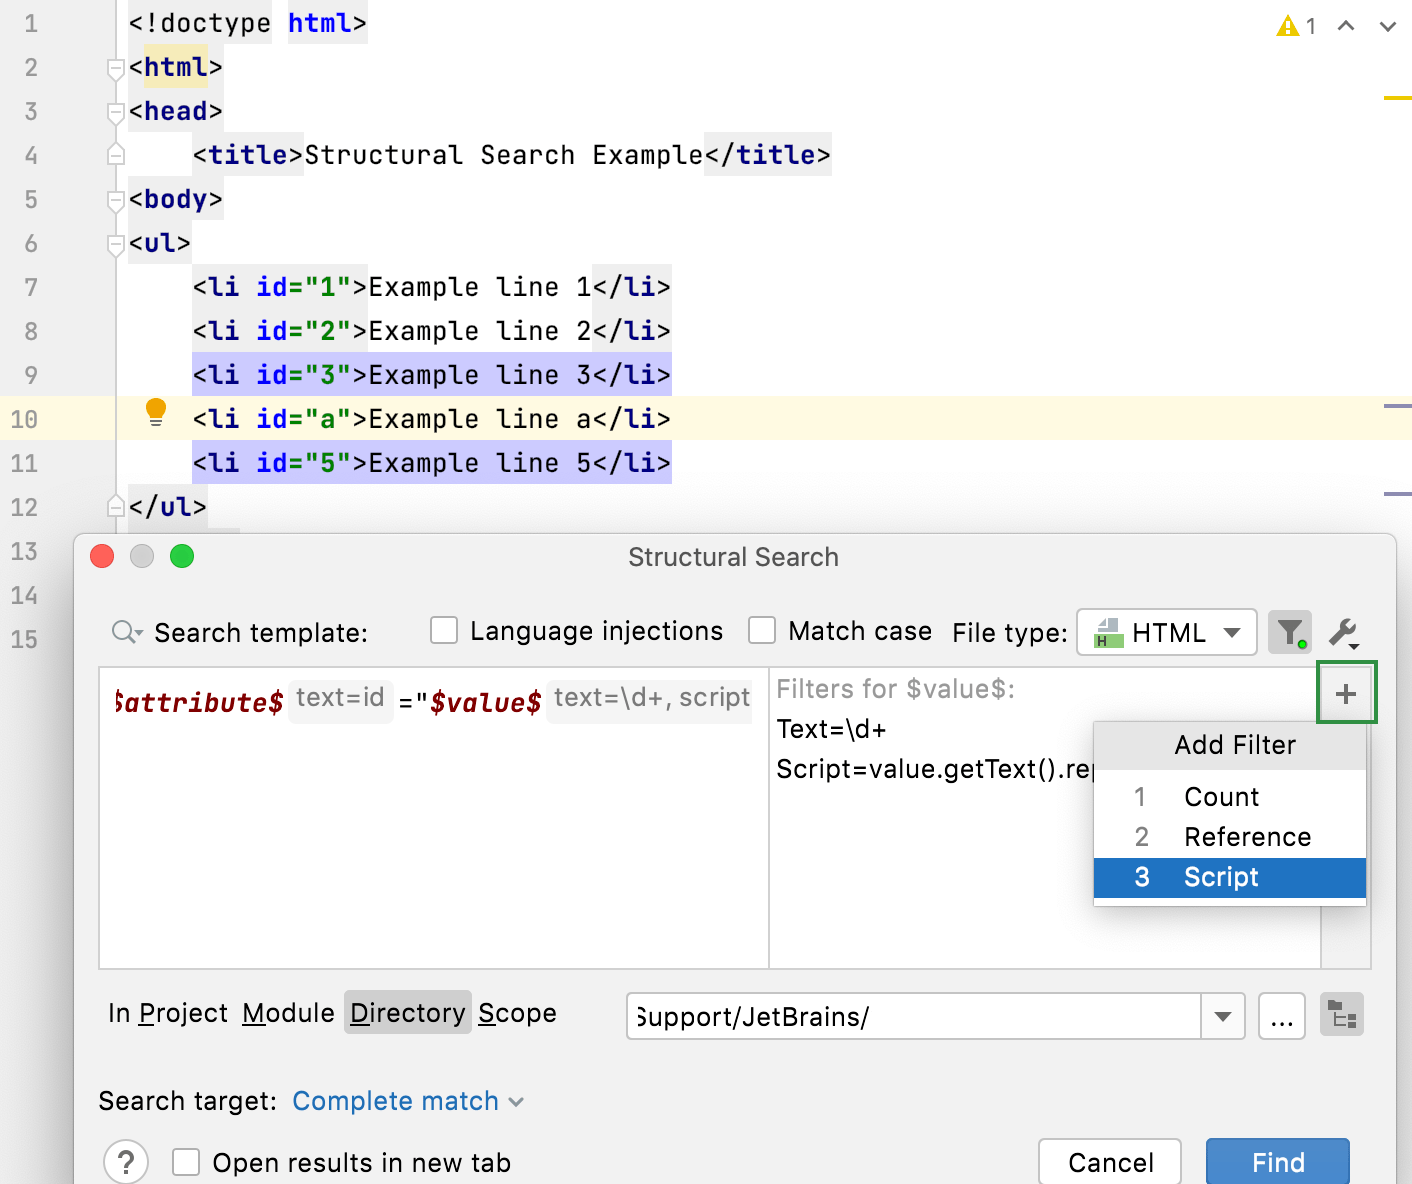Open the search template magnifier icon menu
1412x1184 pixels.
pyautogui.click(x=124, y=632)
